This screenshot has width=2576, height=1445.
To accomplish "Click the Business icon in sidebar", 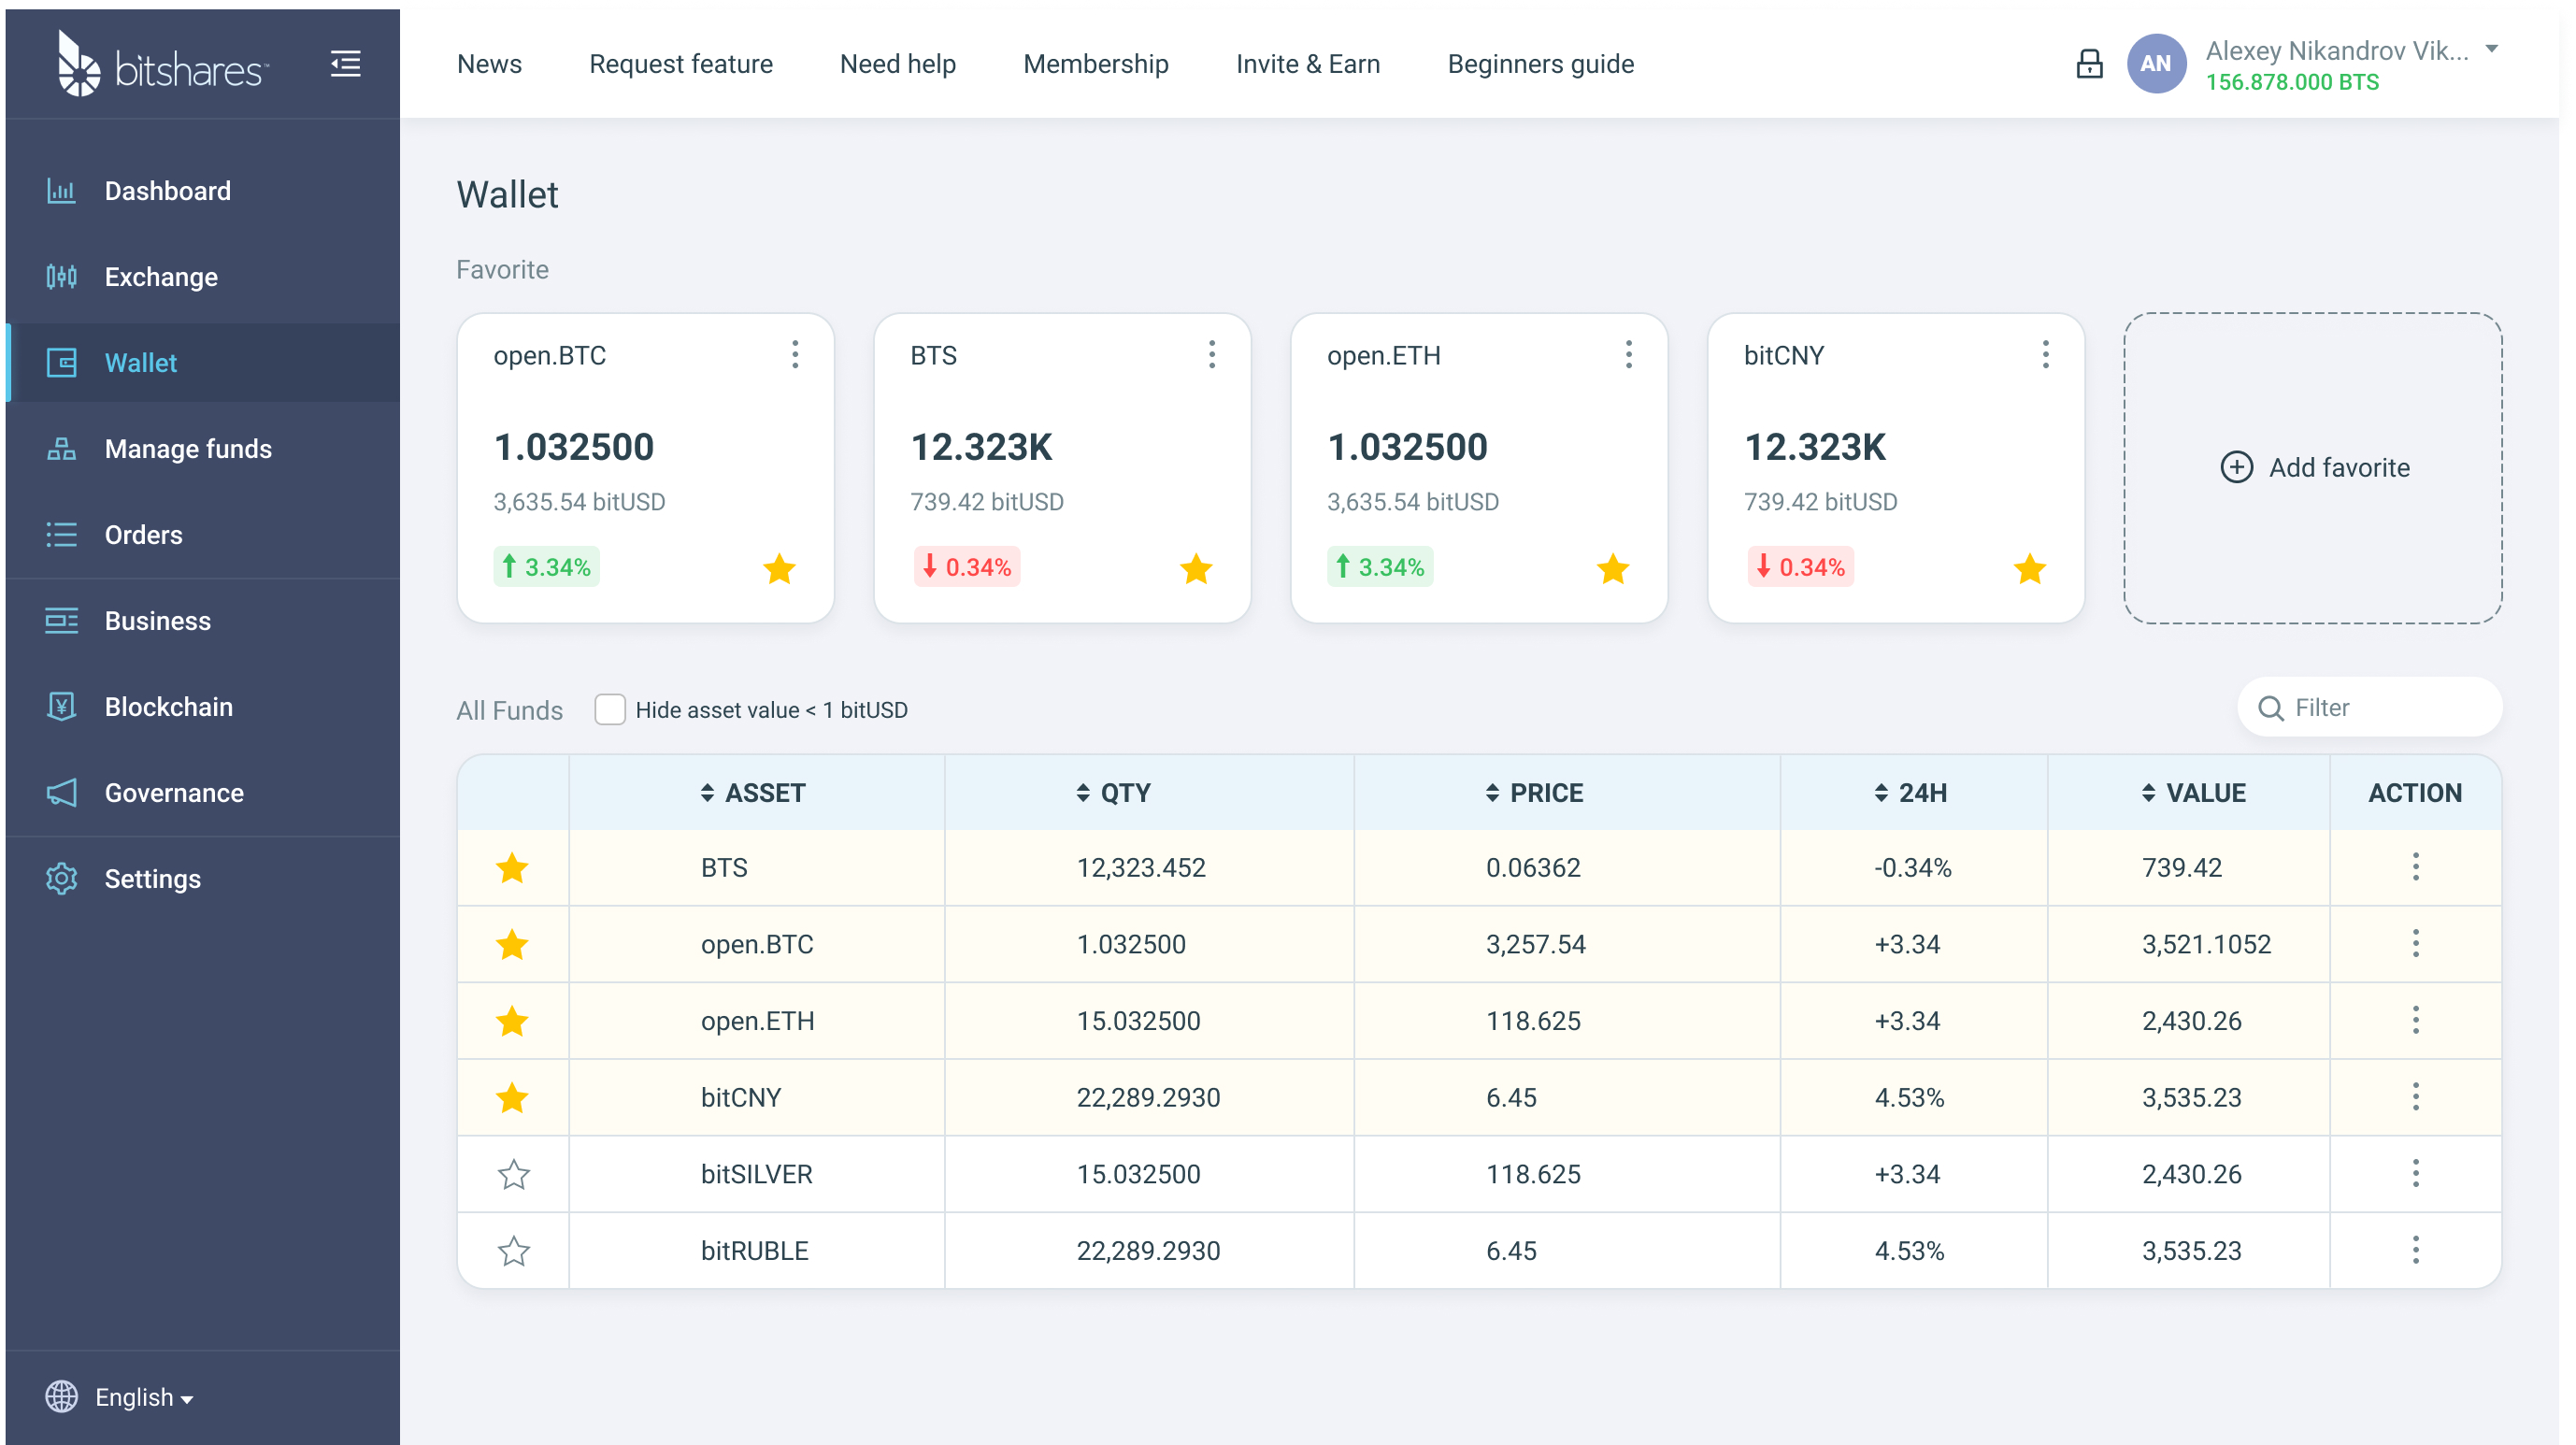I will pyautogui.click(x=61, y=621).
